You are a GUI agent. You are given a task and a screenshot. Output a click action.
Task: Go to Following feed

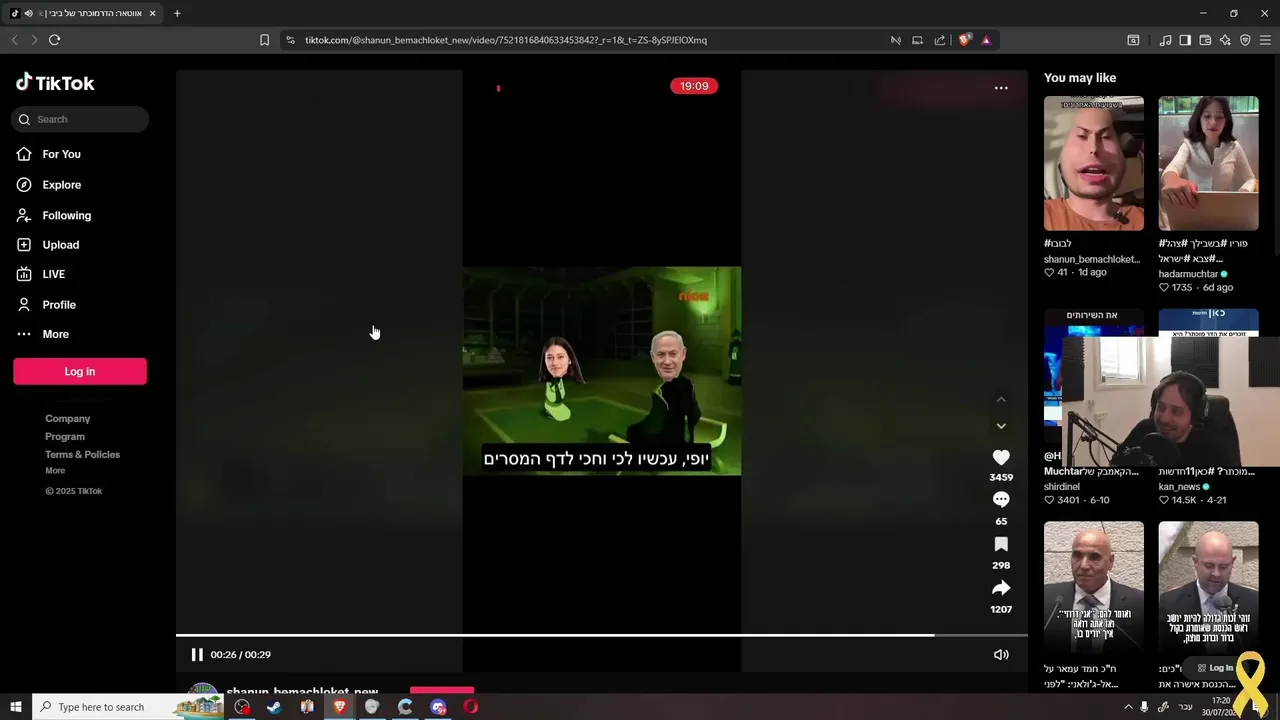(x=66, y=215)
